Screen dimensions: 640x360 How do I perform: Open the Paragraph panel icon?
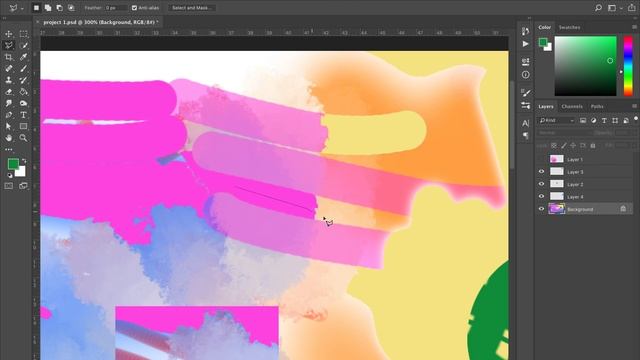[x=525, y=135]
